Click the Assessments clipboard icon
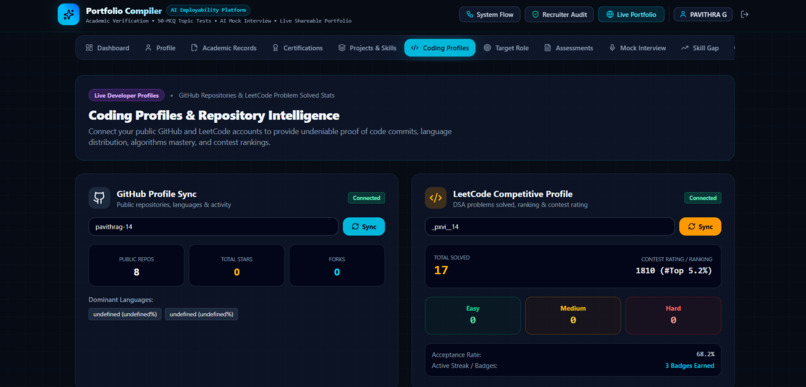Image resolution: width=806 pixels, height=387 pixels. point(547,48)
